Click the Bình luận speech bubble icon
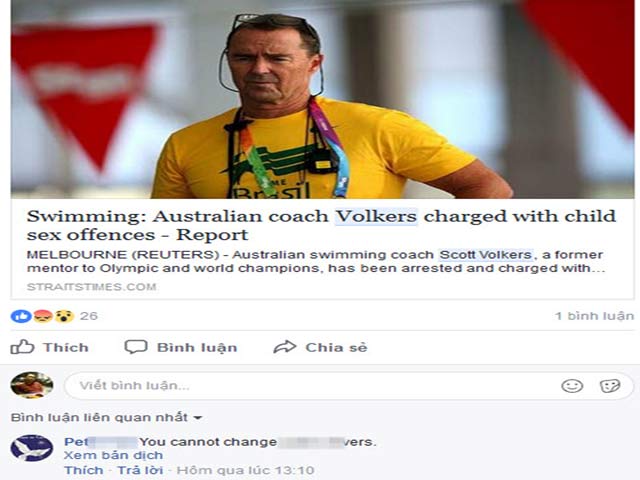Viewport: 640px width, 480px height. (136, 347)
